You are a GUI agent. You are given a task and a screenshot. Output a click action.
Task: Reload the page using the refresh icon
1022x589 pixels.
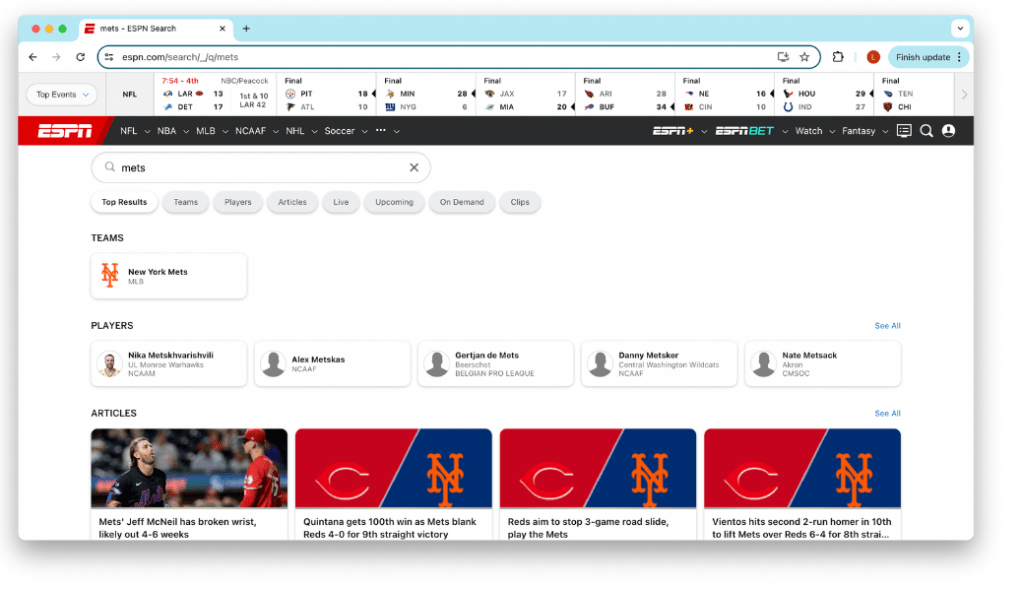pos(80,57)
